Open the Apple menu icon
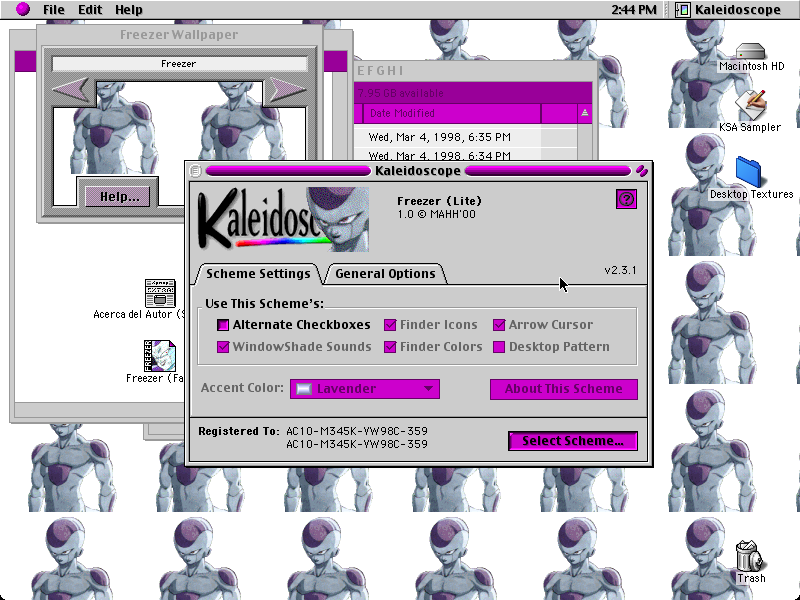Viewport: 800px width, 600px height. pos(22,9)
